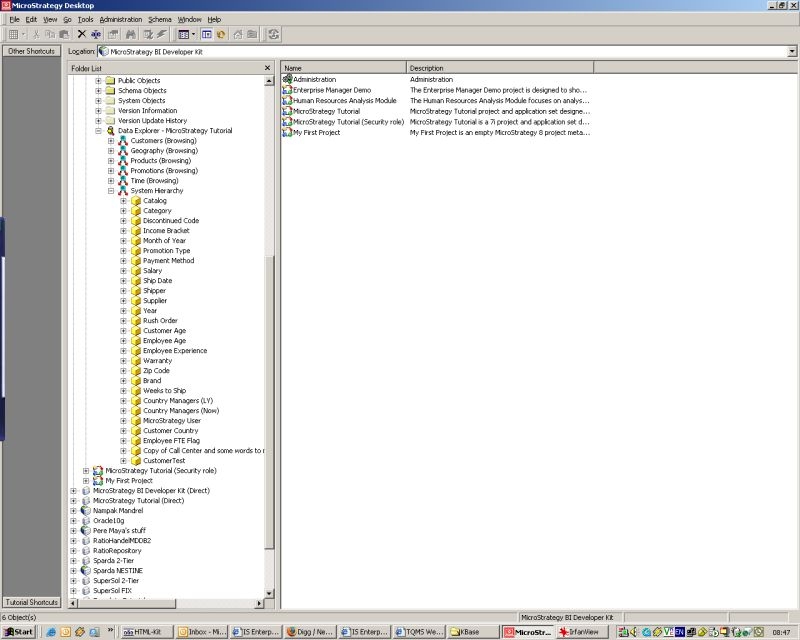Click the Delete (X) toolbar icon
Image resolution: width=800 pixels, height=640 pixels.
point(82,34)
